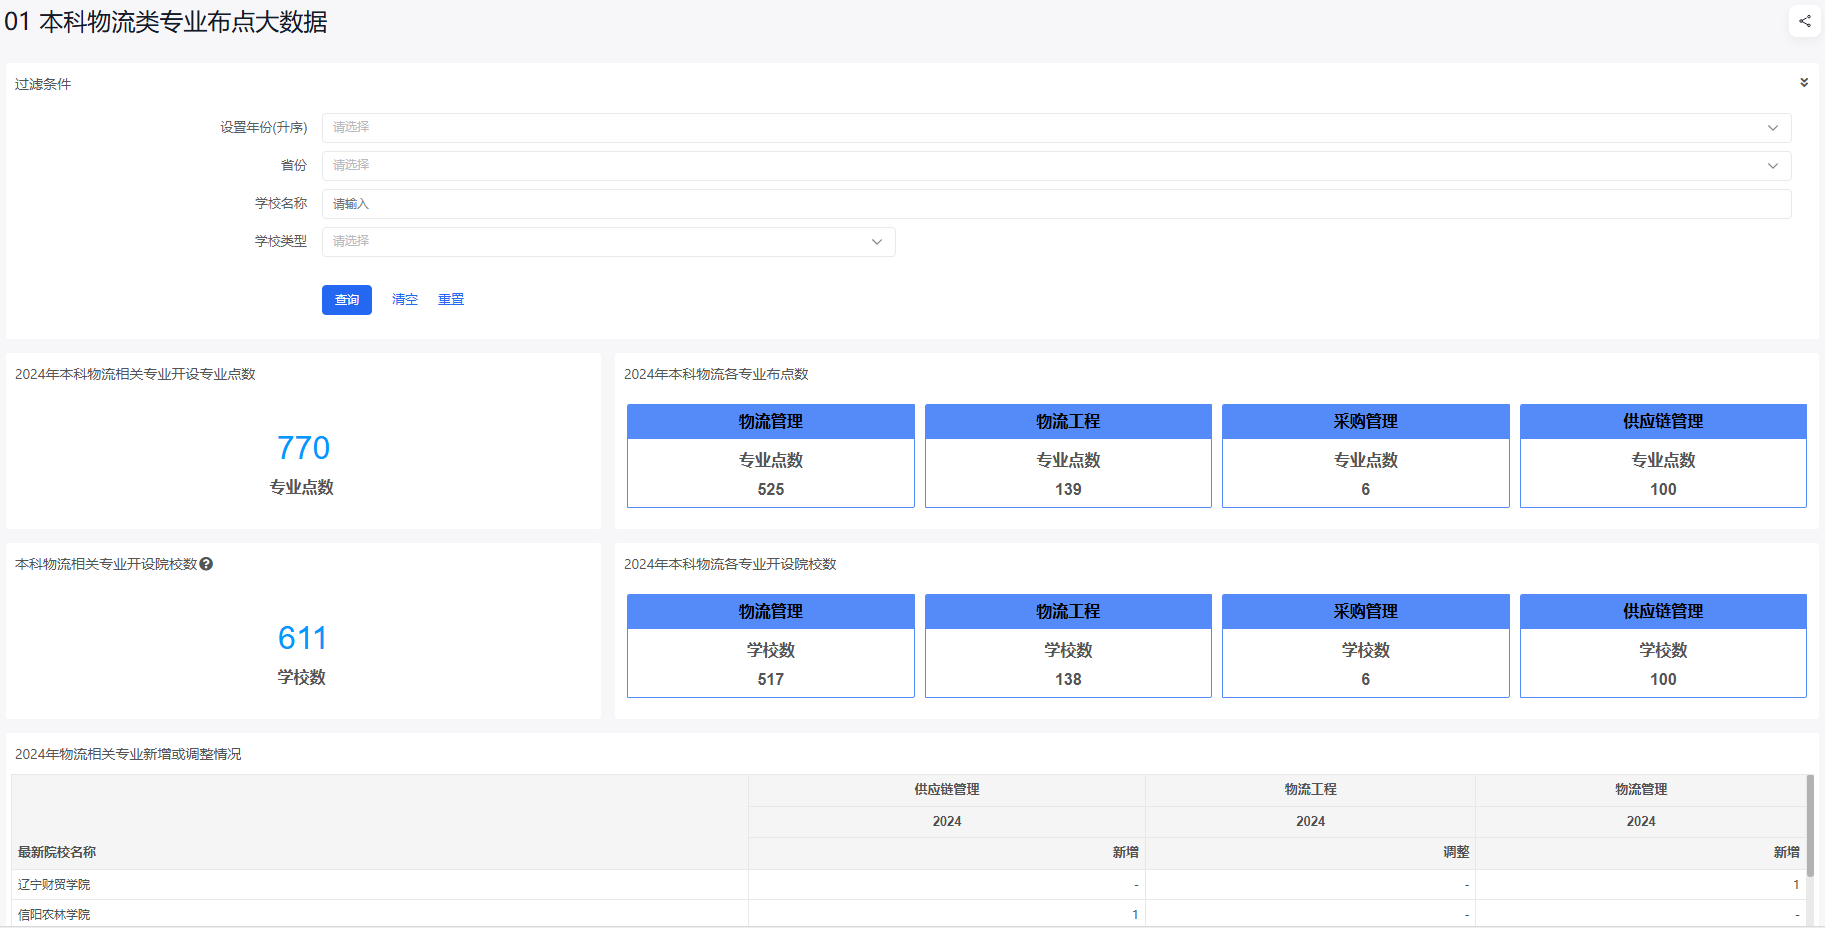This screenshot has width=1825, height=928.
Task: Click the help icon beside 本科物流相关专业开设院校数
Action: (x=206, y=564)
